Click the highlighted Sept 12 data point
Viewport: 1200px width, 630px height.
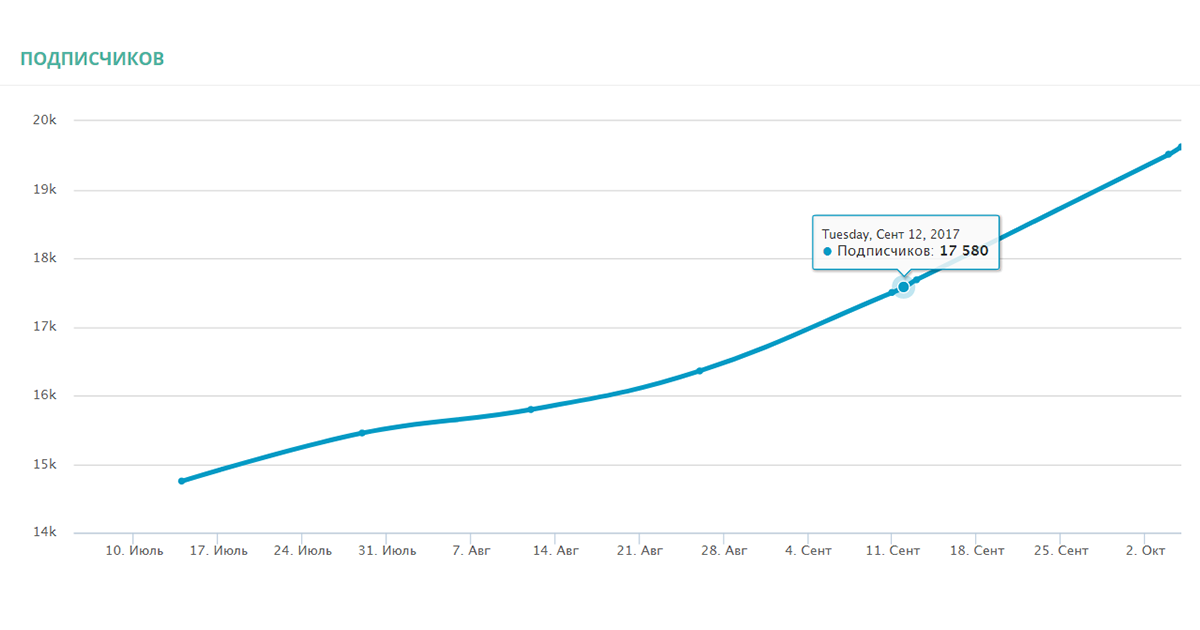pyautogui.click(x=903, y=287)
